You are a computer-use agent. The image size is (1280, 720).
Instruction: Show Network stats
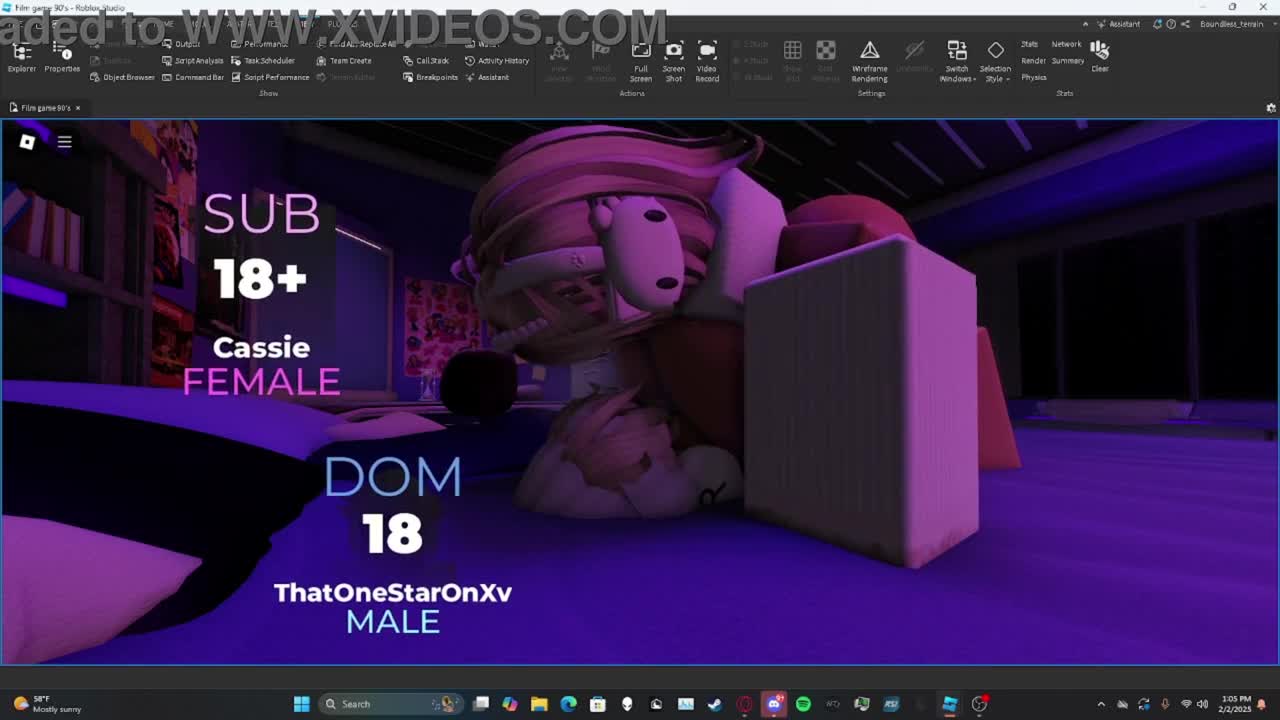point(1066,44)
